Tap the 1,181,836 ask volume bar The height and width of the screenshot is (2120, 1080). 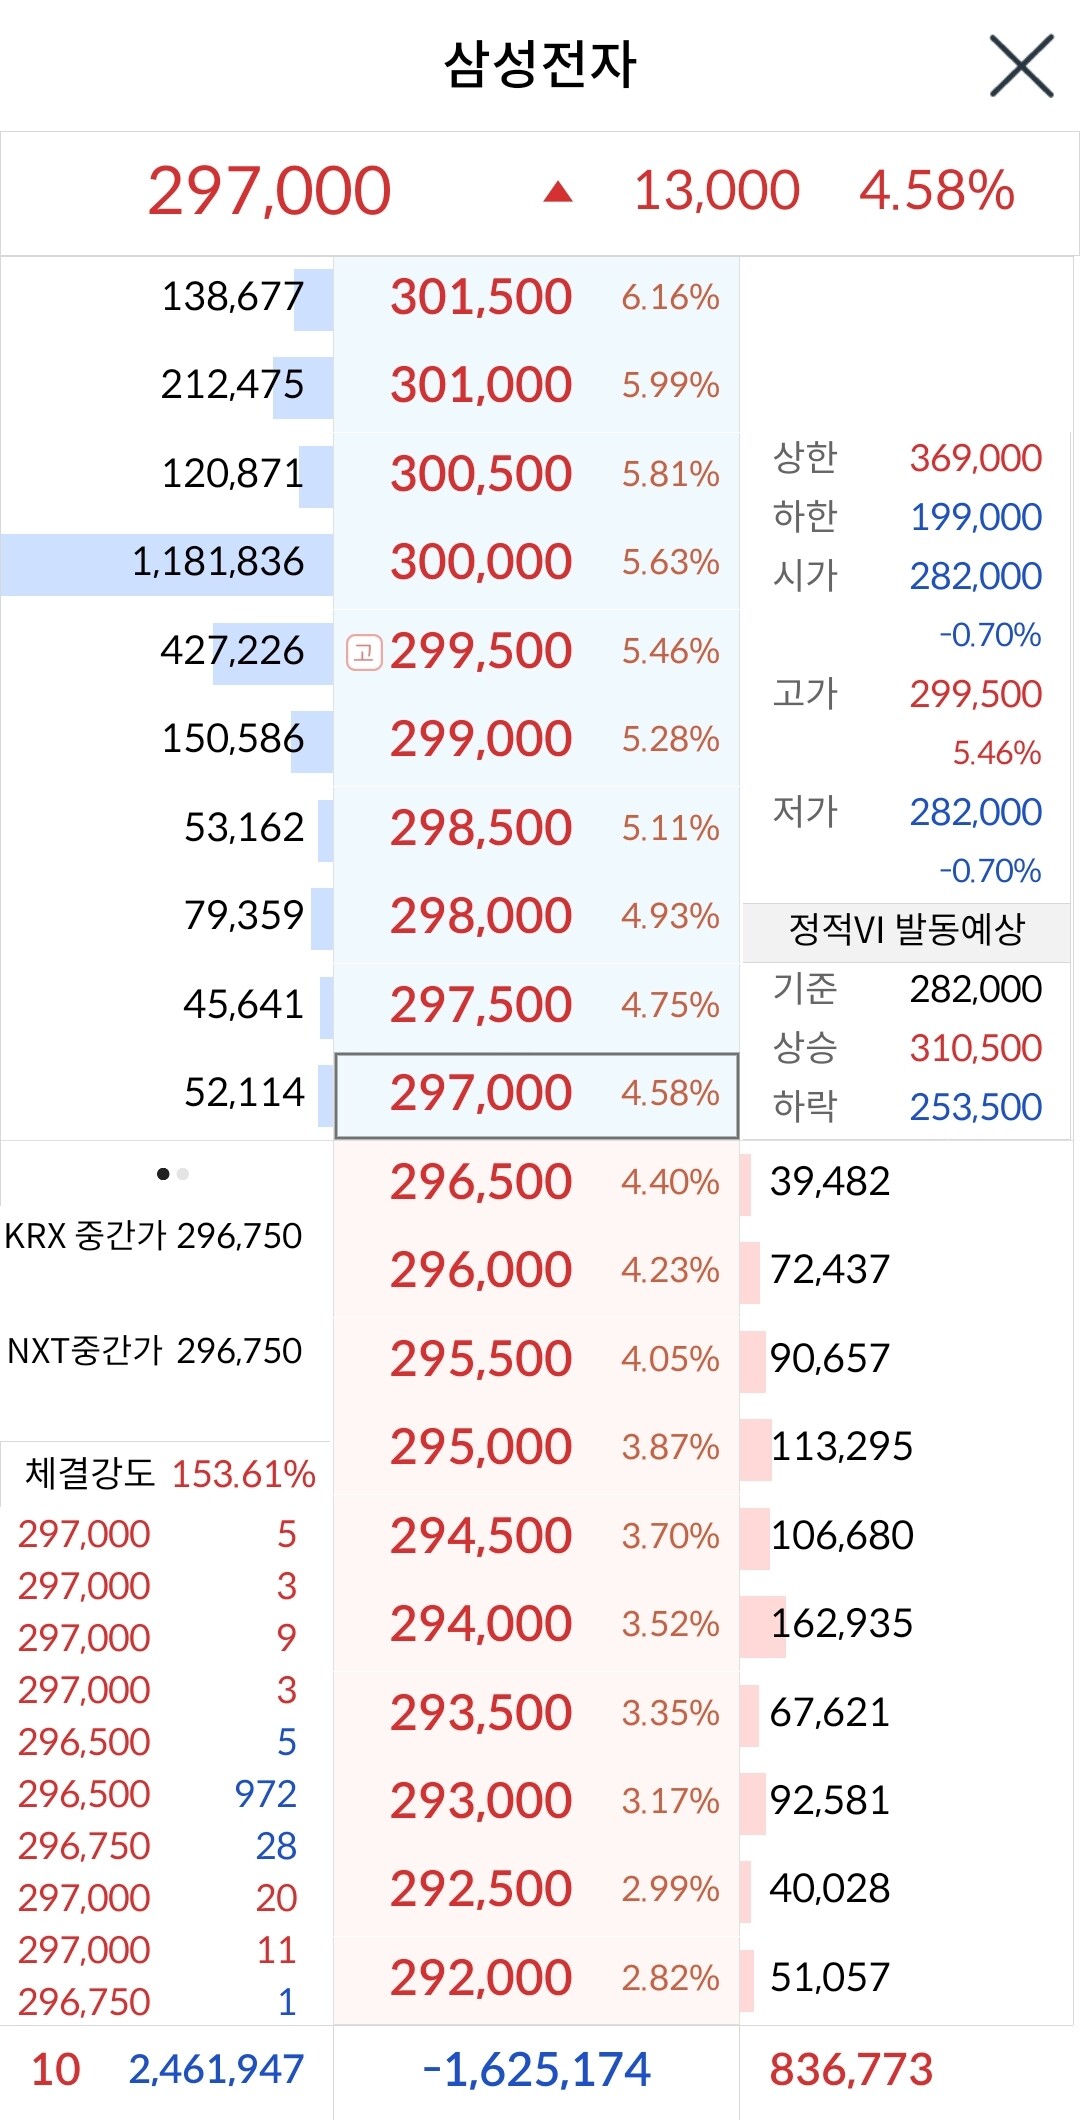coord(167,564)
